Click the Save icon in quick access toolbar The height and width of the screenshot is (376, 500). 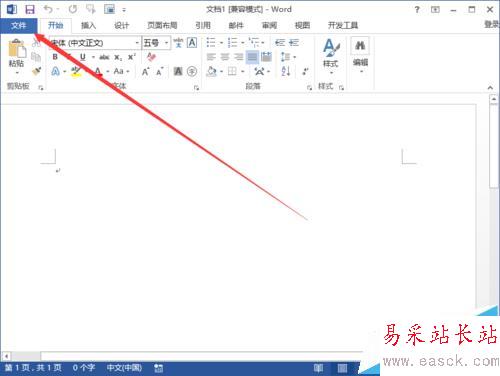30,9
